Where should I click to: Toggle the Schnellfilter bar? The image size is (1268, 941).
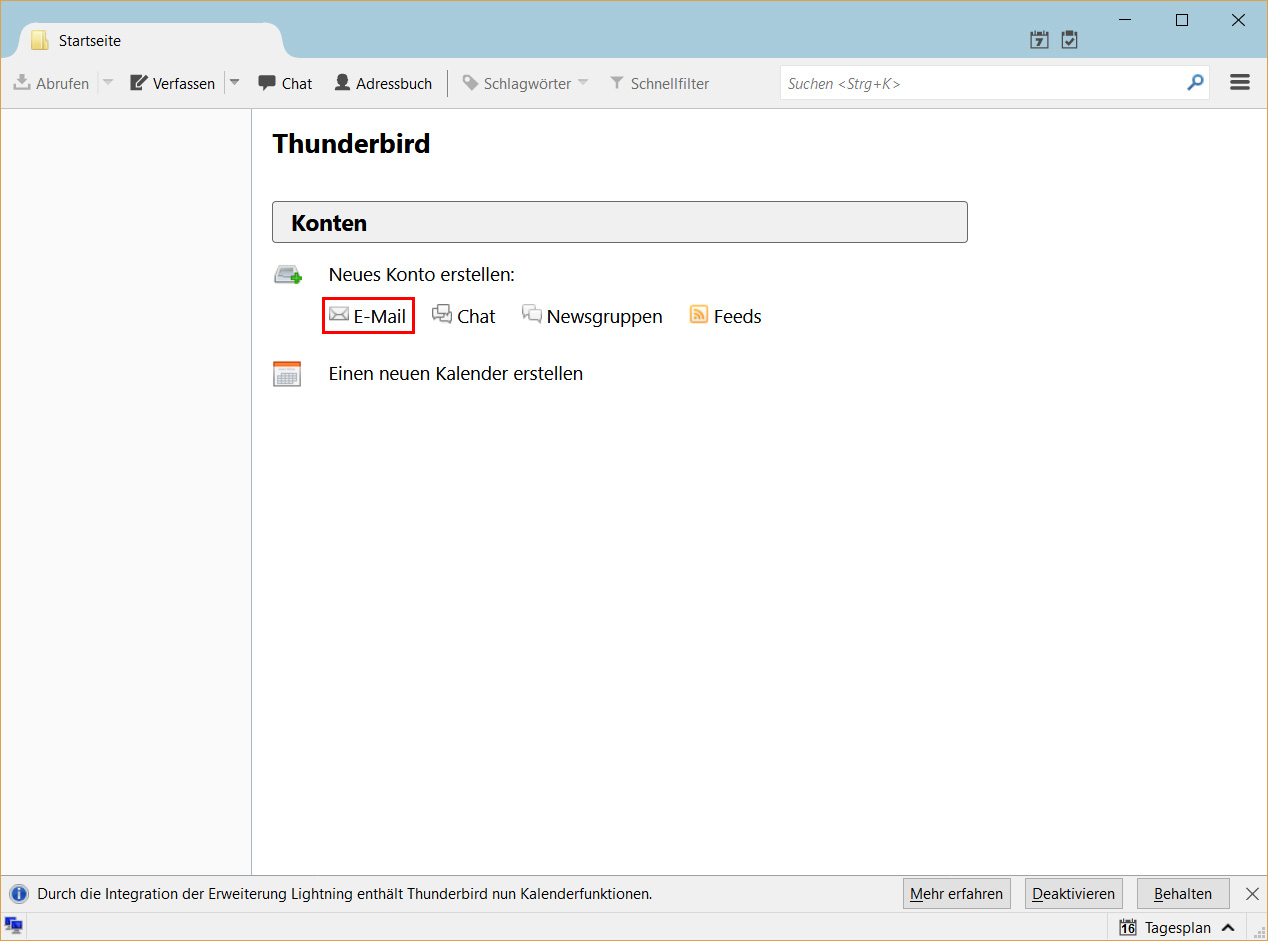pyautogui.click(x=659, y=83)
